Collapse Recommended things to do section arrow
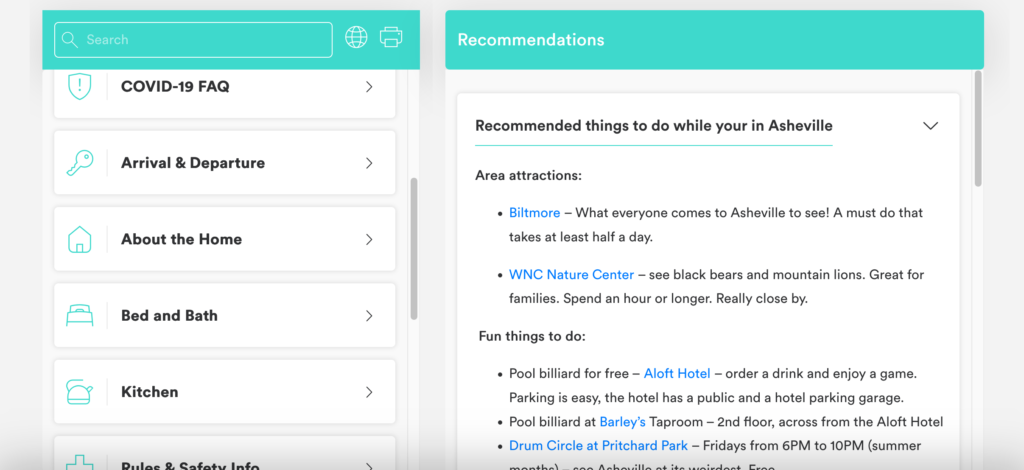The image size is (1024, 470). [931, 125]
